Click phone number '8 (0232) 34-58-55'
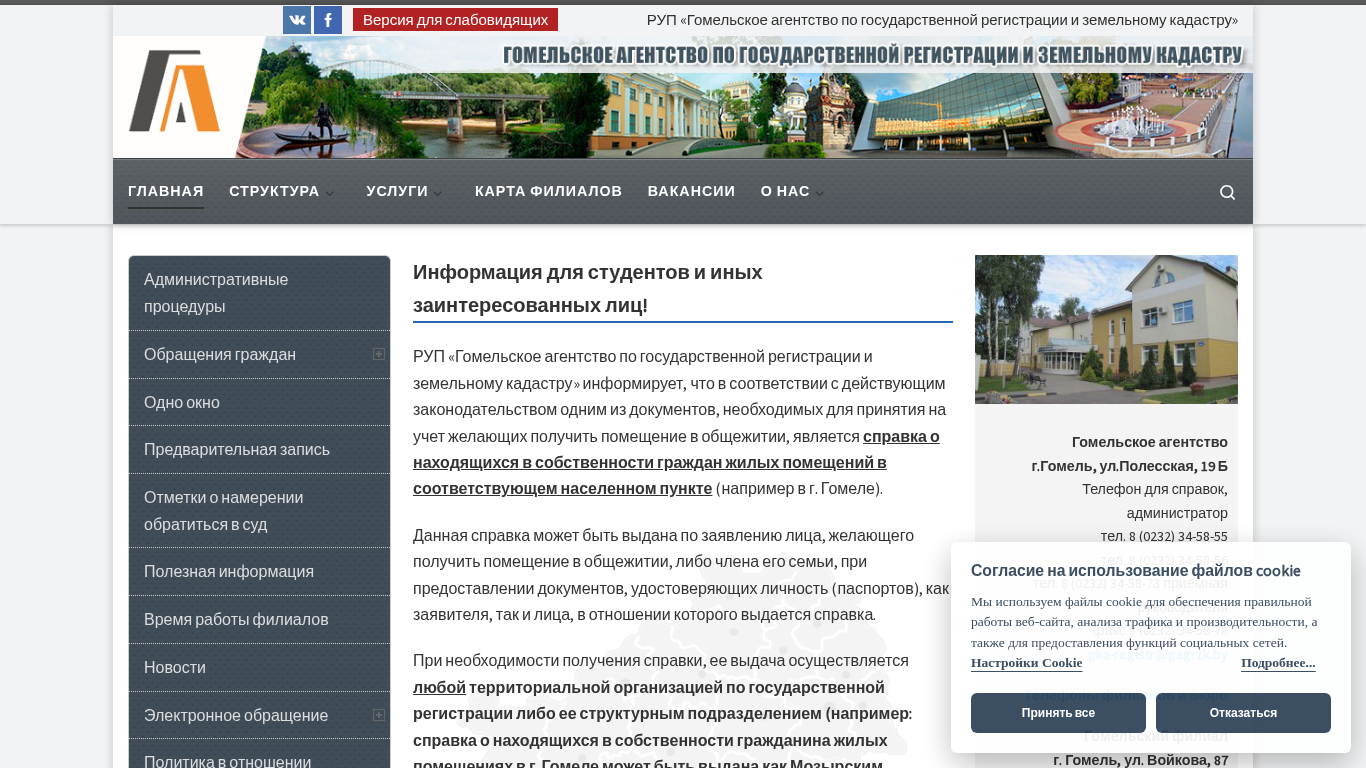This screenshot has width=1366, height=768. pyautogui.click(x=1177, y=536)
